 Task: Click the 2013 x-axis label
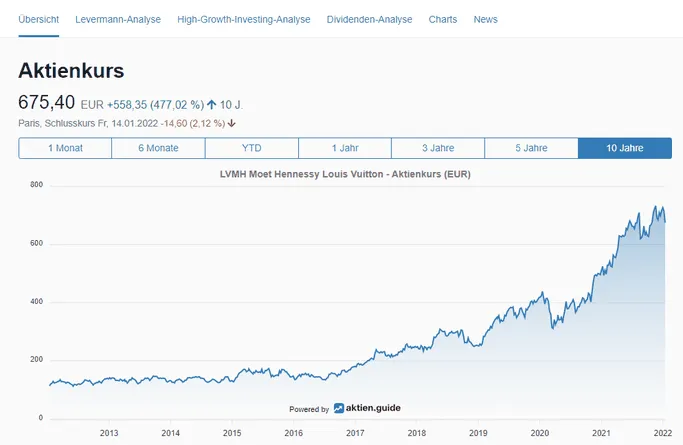tap(109, 433)
